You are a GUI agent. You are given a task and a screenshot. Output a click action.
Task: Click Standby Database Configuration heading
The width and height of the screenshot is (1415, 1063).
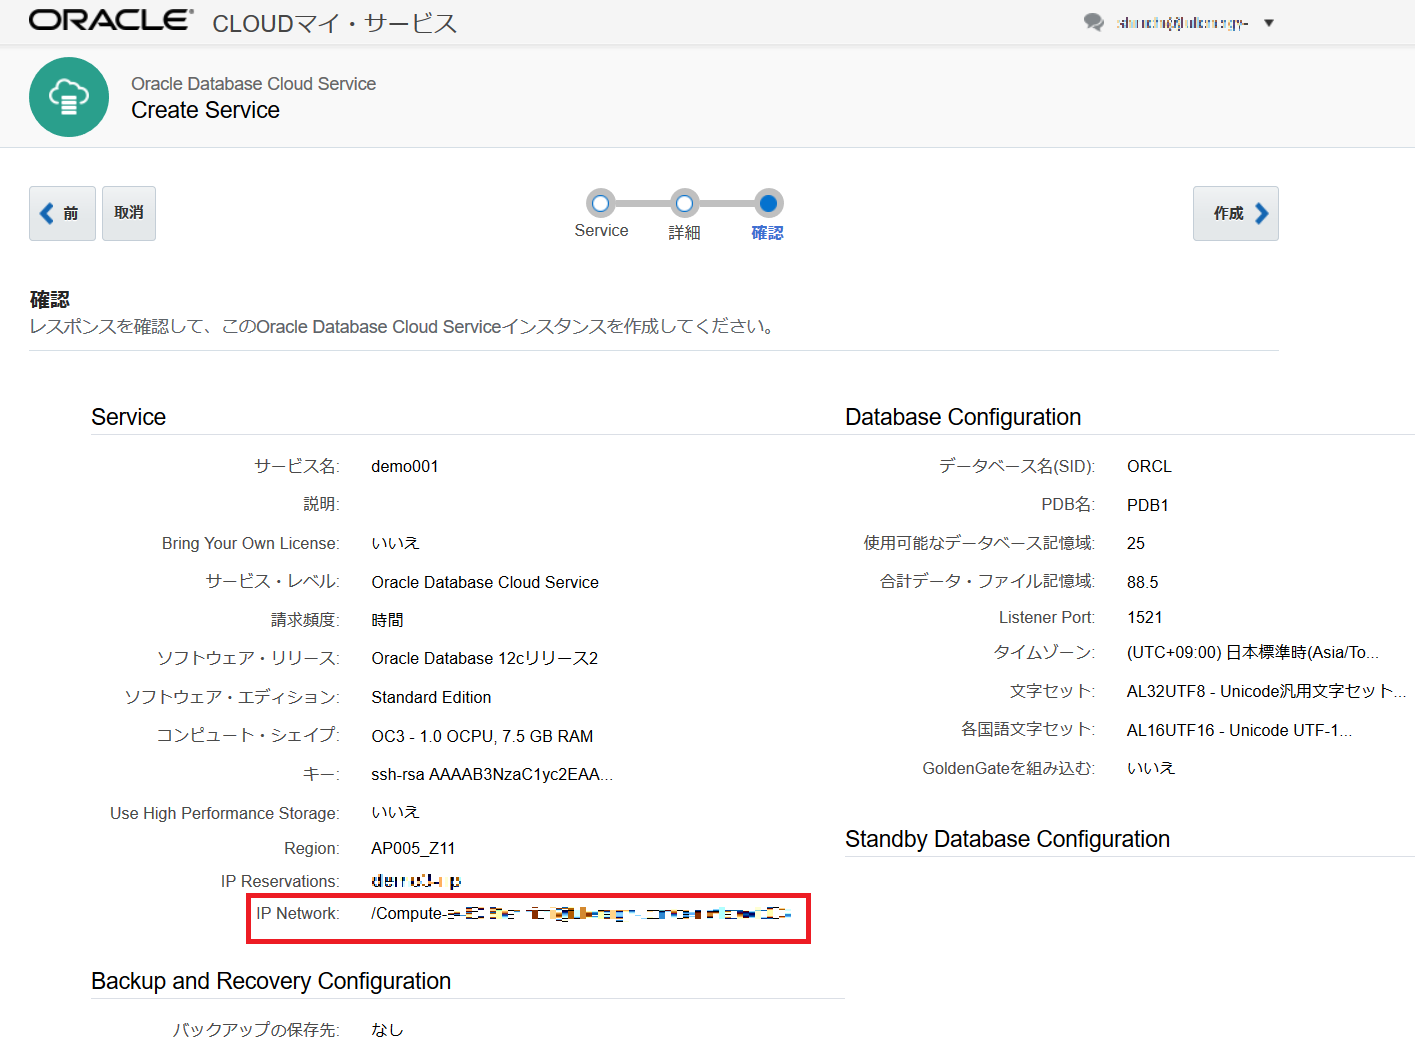tap(1007, 839)
